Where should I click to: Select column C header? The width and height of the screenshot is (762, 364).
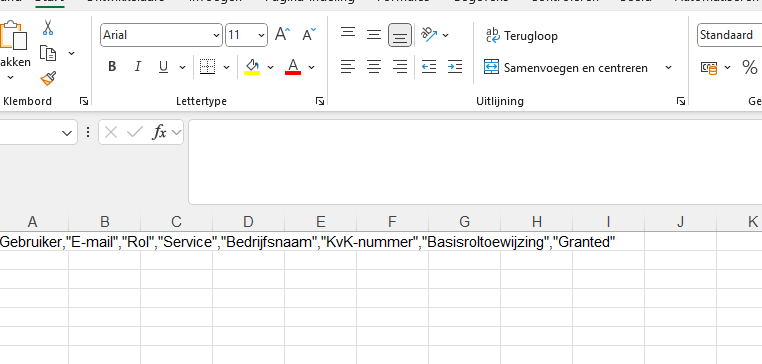pyautogui.click(x=176, y=222)
